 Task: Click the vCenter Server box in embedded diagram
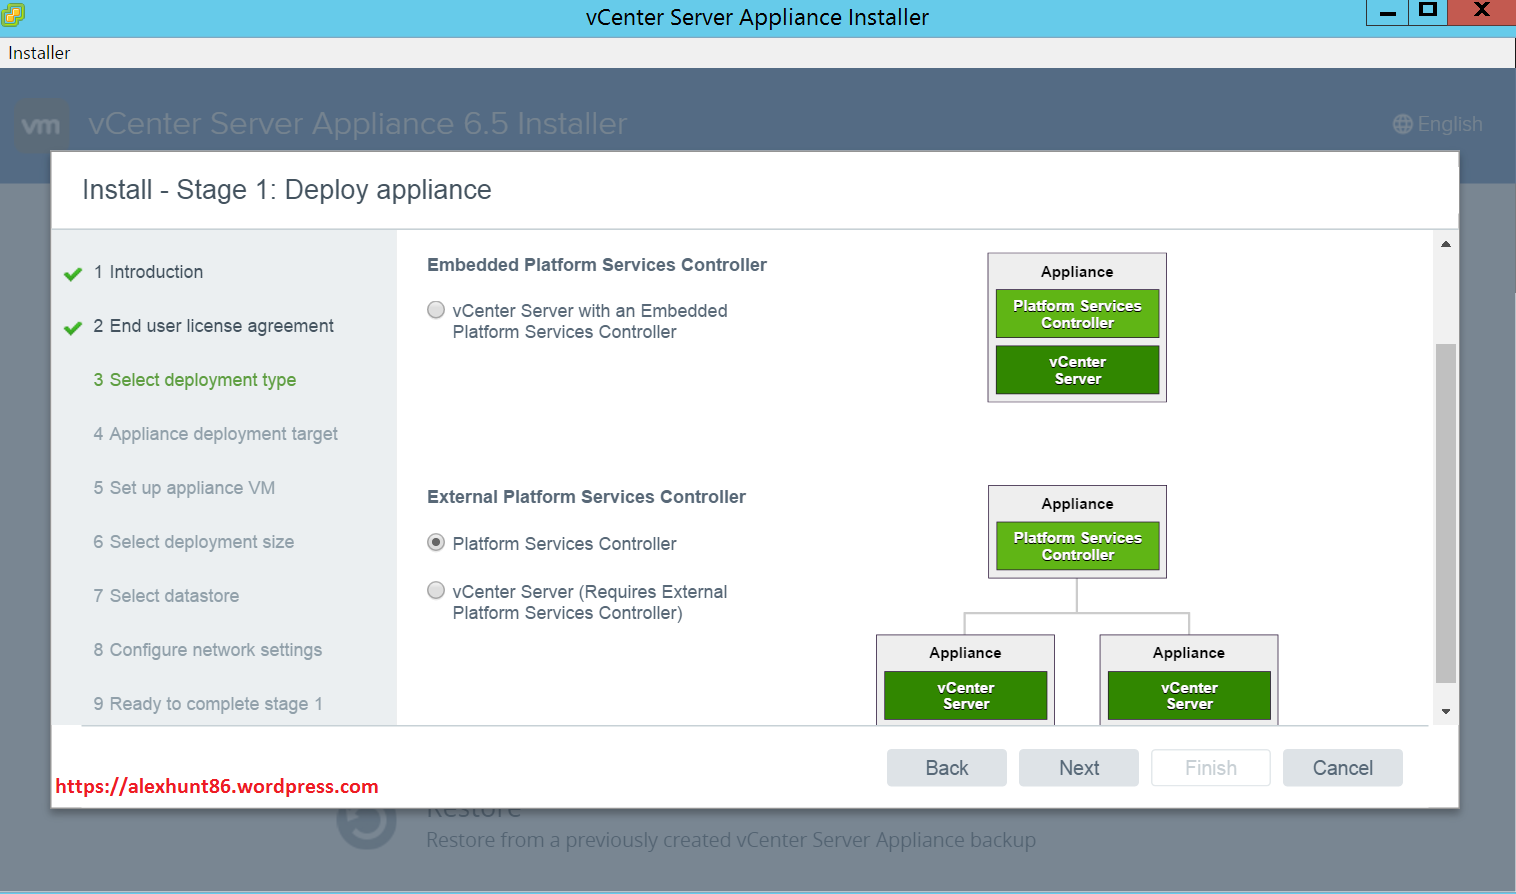[x=1077, y=370]
